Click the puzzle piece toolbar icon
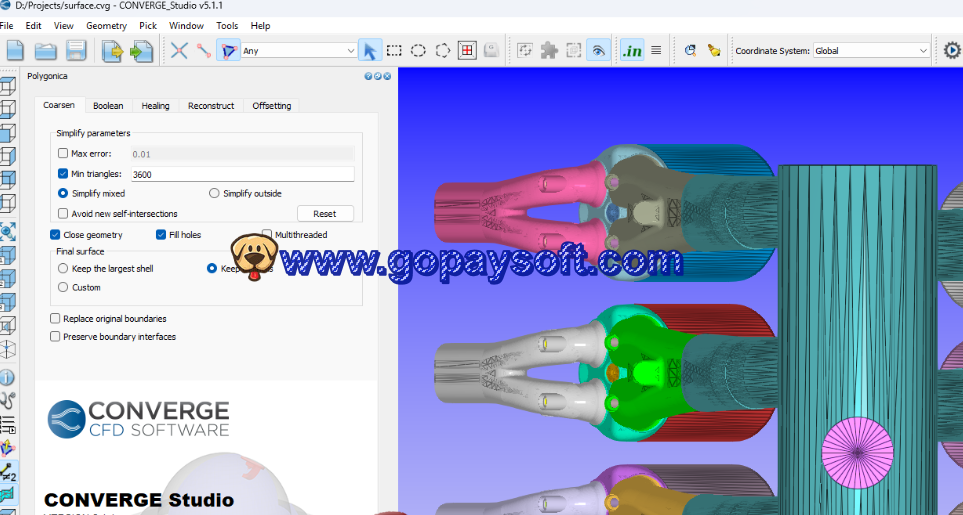 tap(549, 50)
